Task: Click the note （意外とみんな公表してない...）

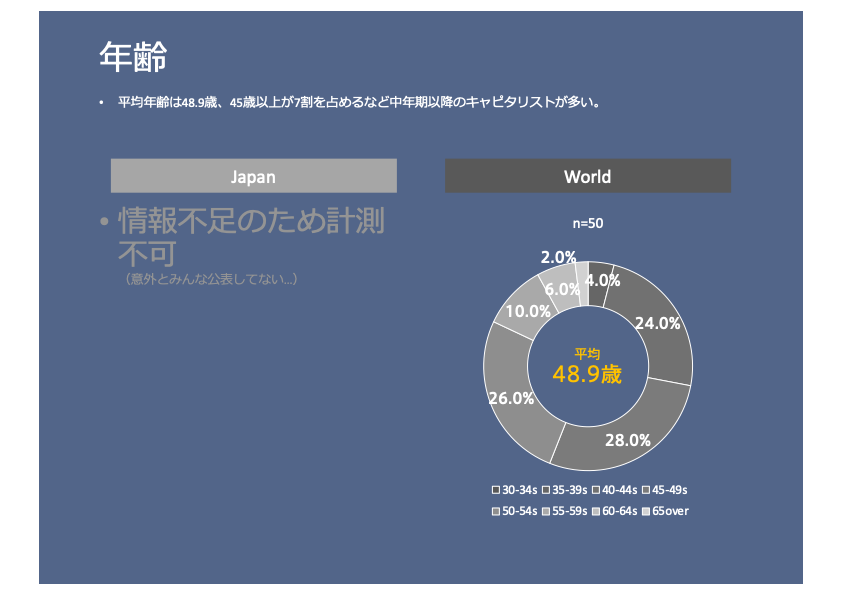Action: 210,279
